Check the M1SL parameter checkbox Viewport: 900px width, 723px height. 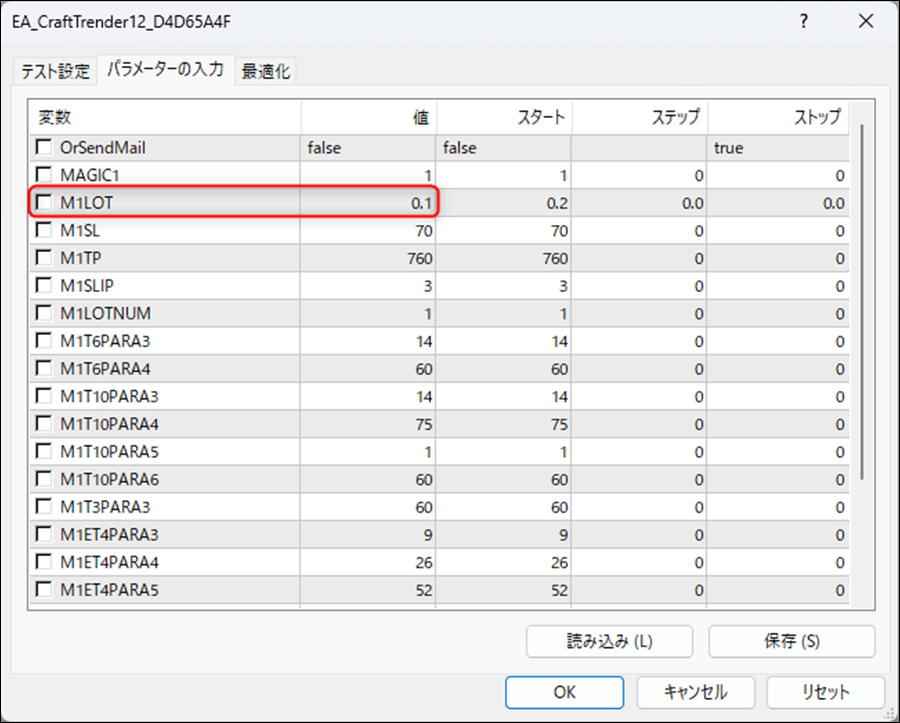pos(44,231)
